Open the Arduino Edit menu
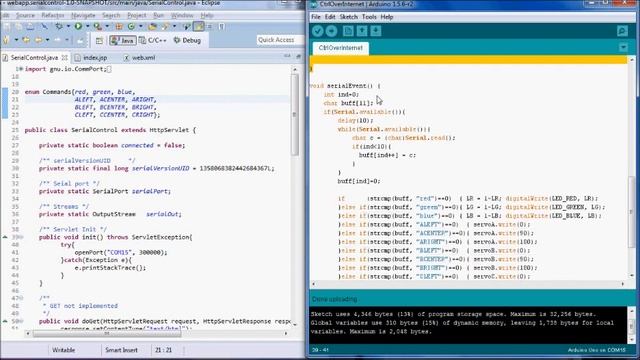This screenshot has width=640, height=360. [330, 17]
